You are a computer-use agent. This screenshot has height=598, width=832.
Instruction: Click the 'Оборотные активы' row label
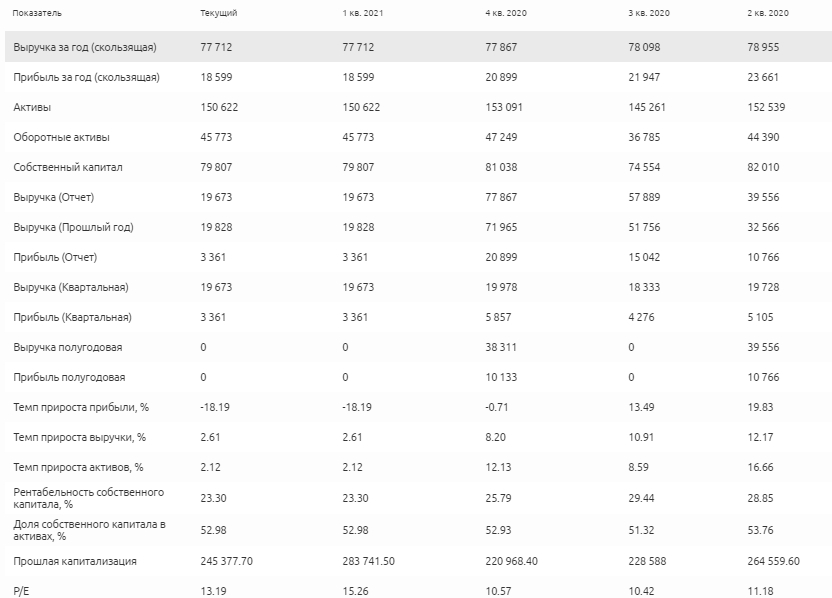pyautogui.click(x=57, y=137)
